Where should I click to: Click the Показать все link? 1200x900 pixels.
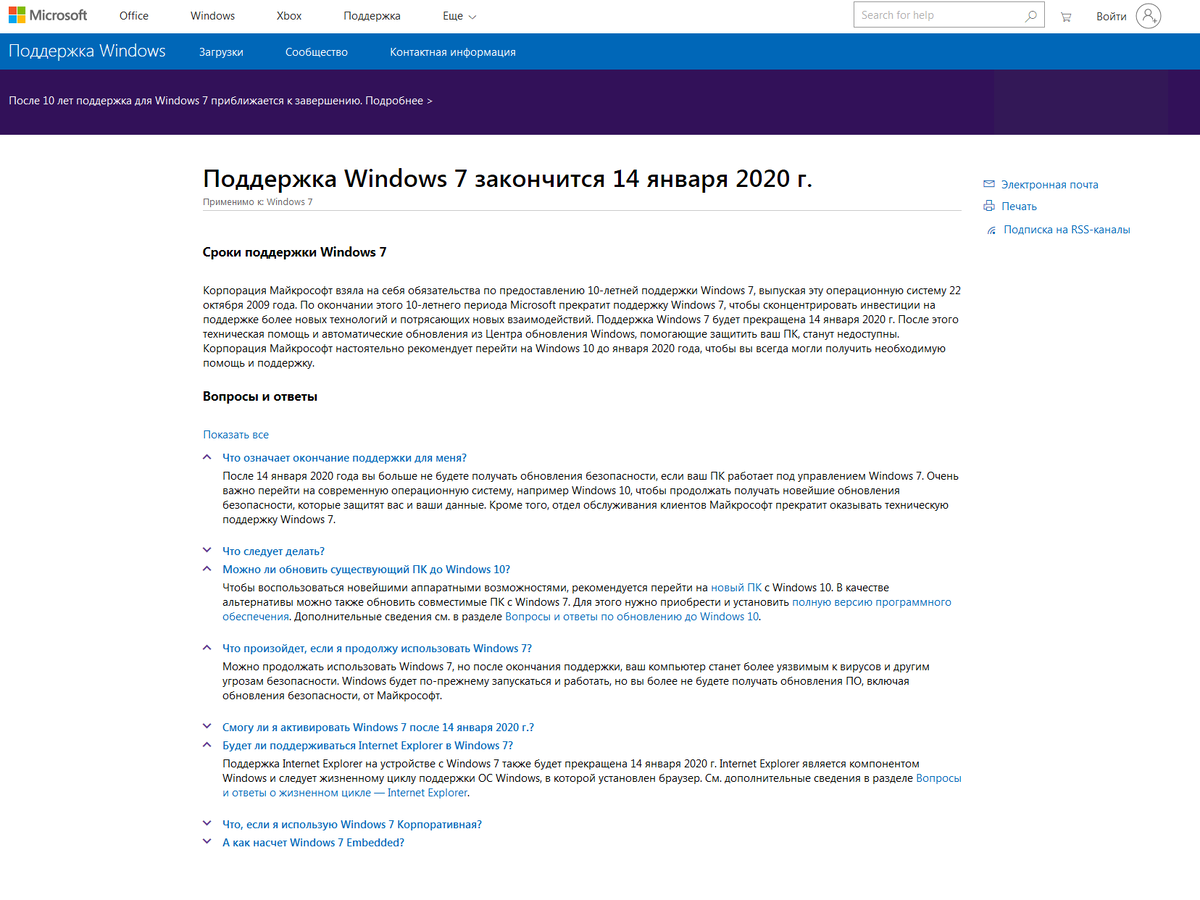(236, 434)
